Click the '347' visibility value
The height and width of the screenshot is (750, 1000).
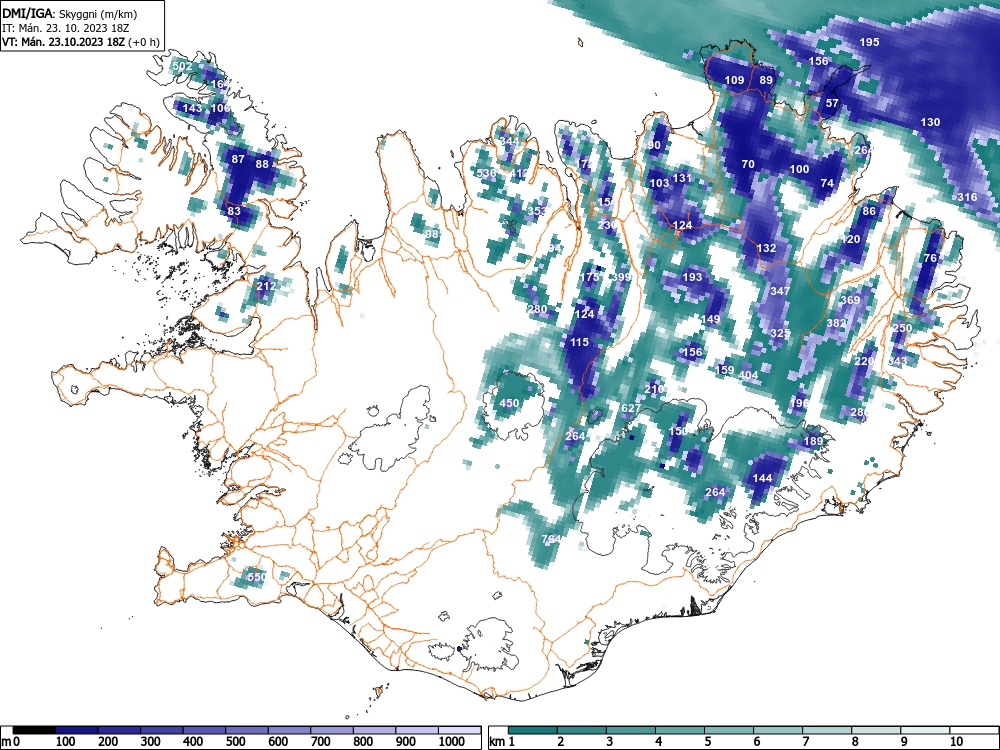click(x=781, y=291)
